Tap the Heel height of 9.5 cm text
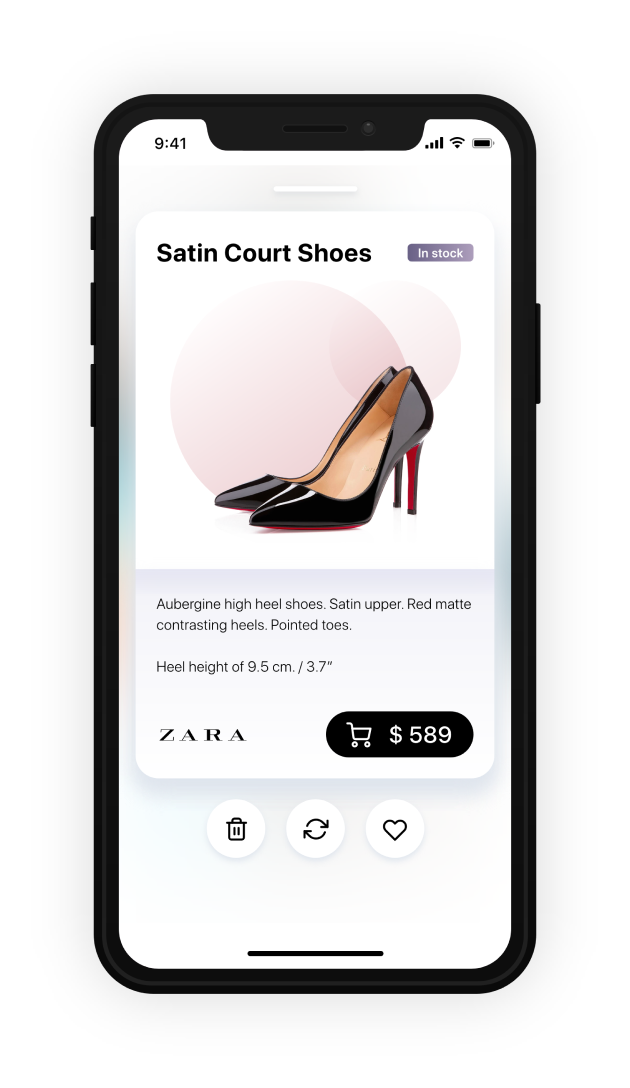Image resolution: width=630 pixels, height=1088 pixels. point(244,667)
